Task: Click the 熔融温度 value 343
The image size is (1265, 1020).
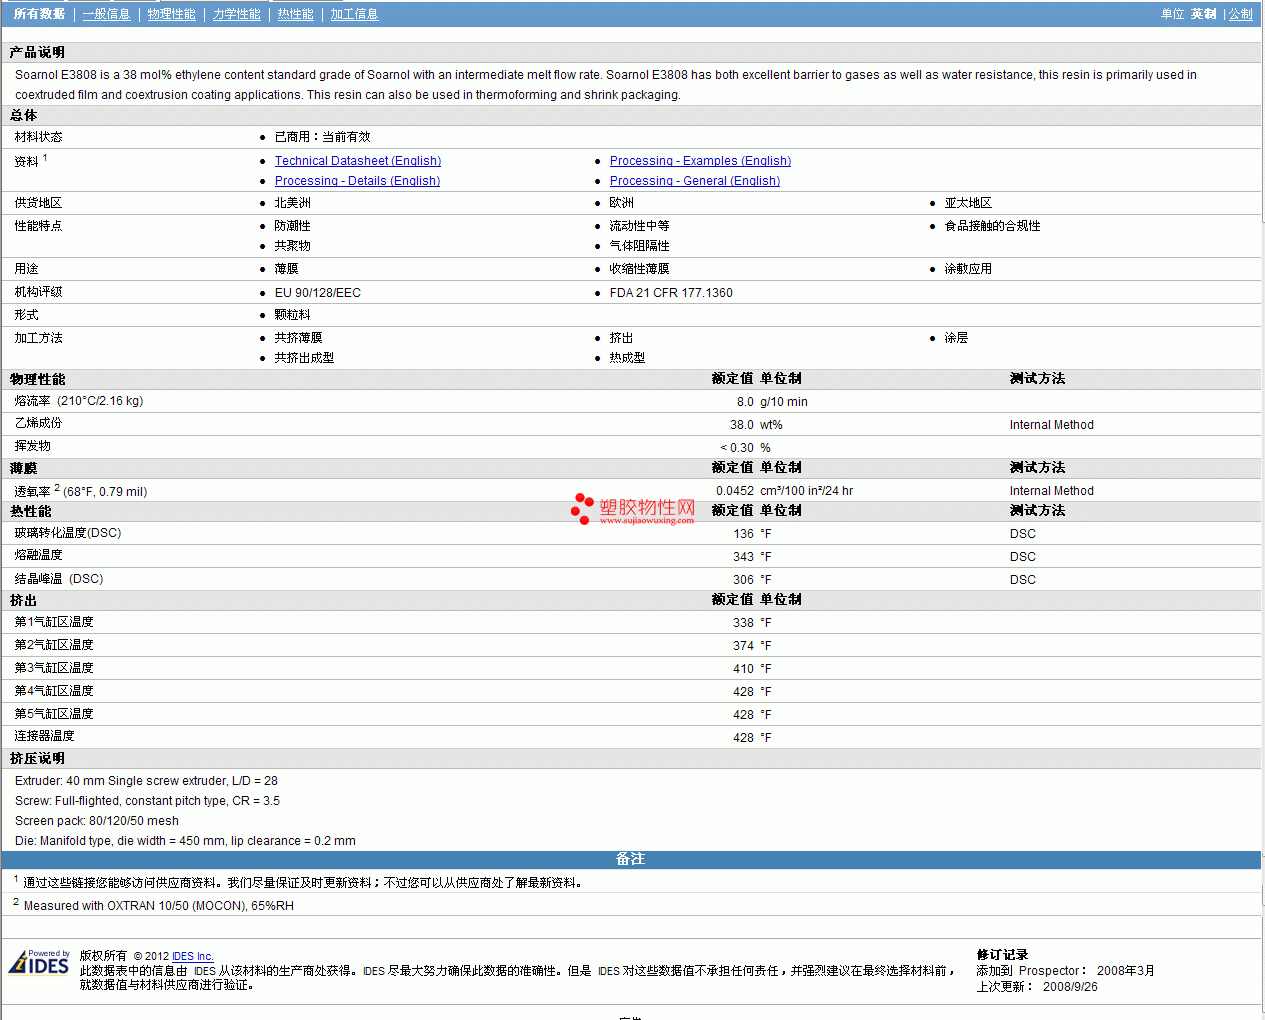Action: (x=743, y=557)
